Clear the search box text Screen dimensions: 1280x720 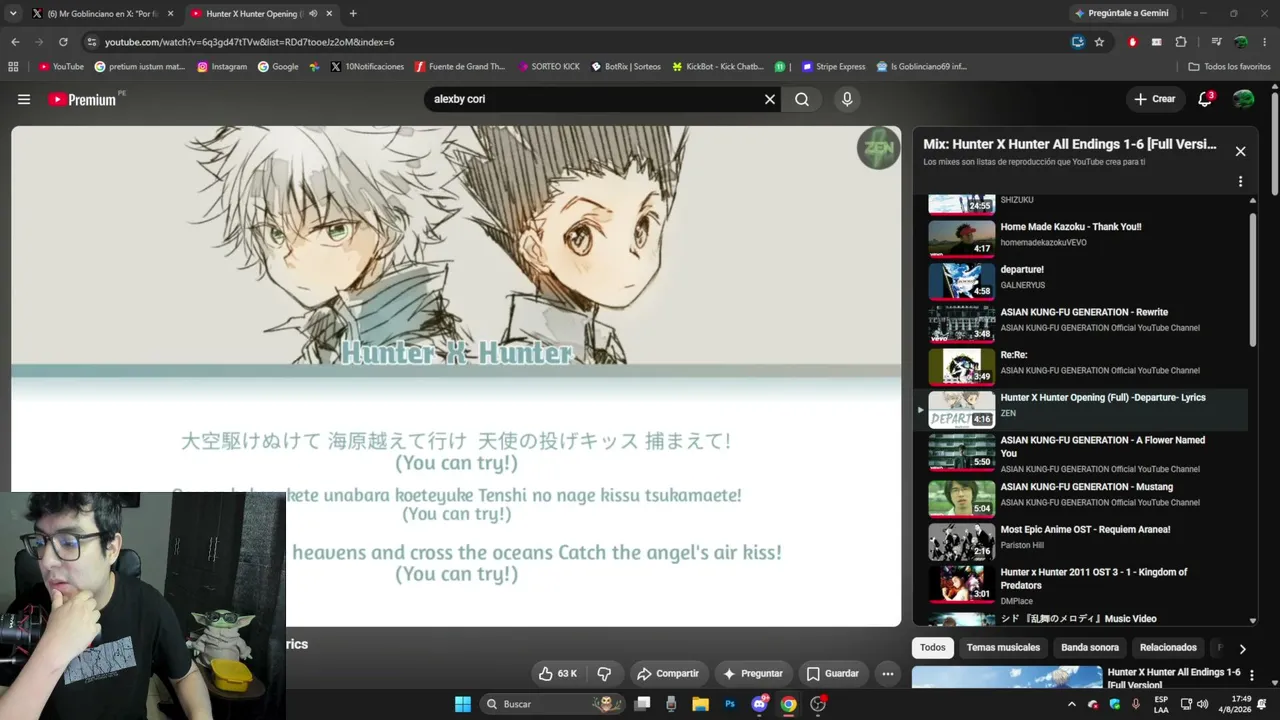(770, 99)
